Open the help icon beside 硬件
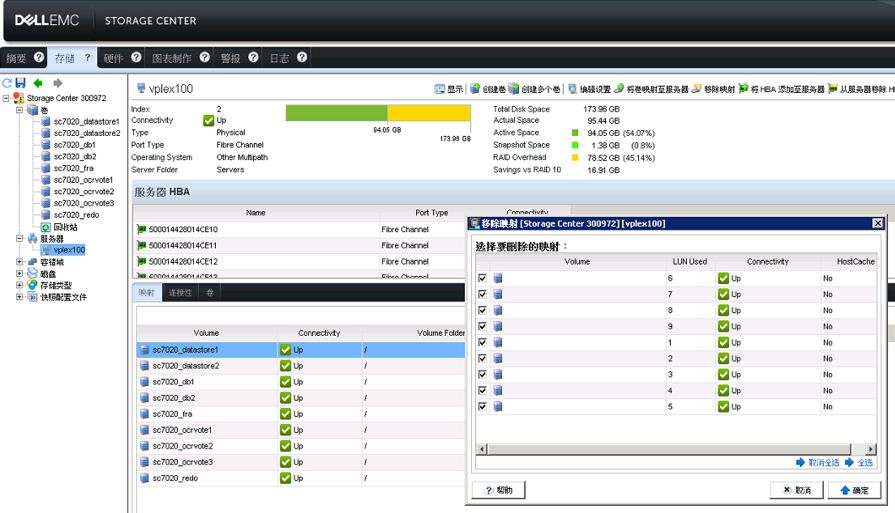895x513 pixels. pyautogui.click(x=136, y=57)
